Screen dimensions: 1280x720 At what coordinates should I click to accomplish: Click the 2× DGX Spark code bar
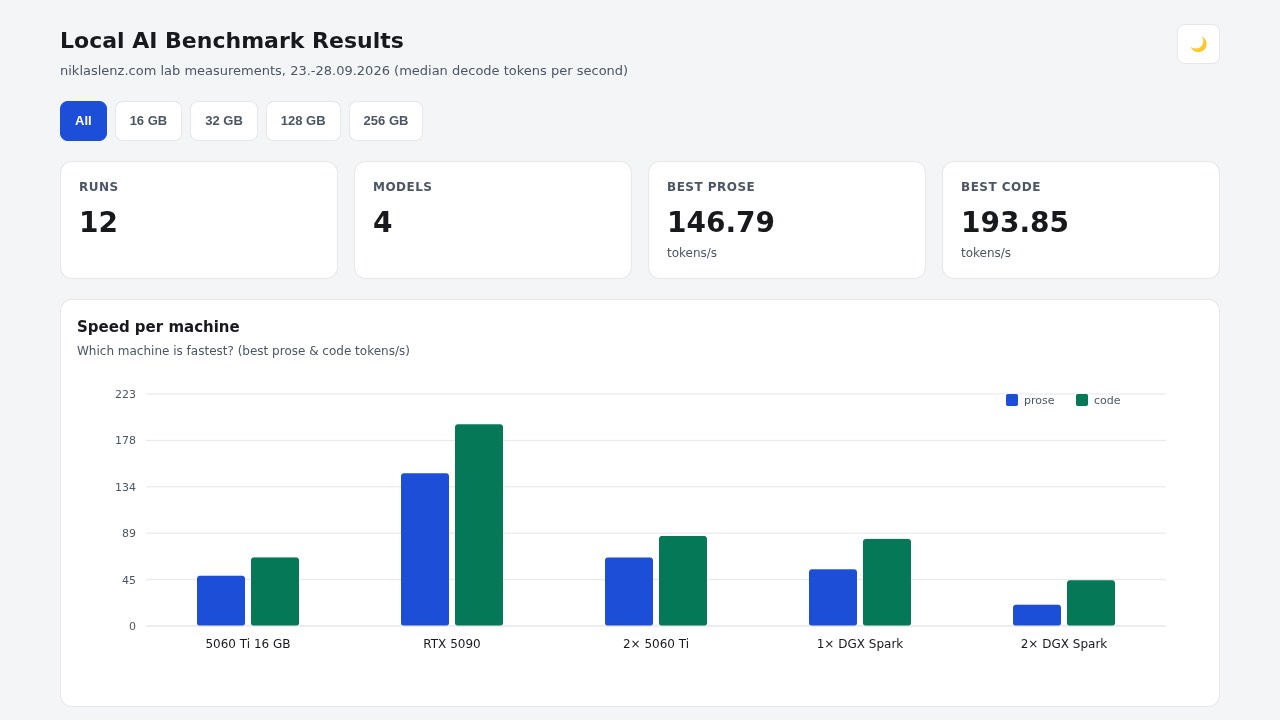[x=1091, y=603]
